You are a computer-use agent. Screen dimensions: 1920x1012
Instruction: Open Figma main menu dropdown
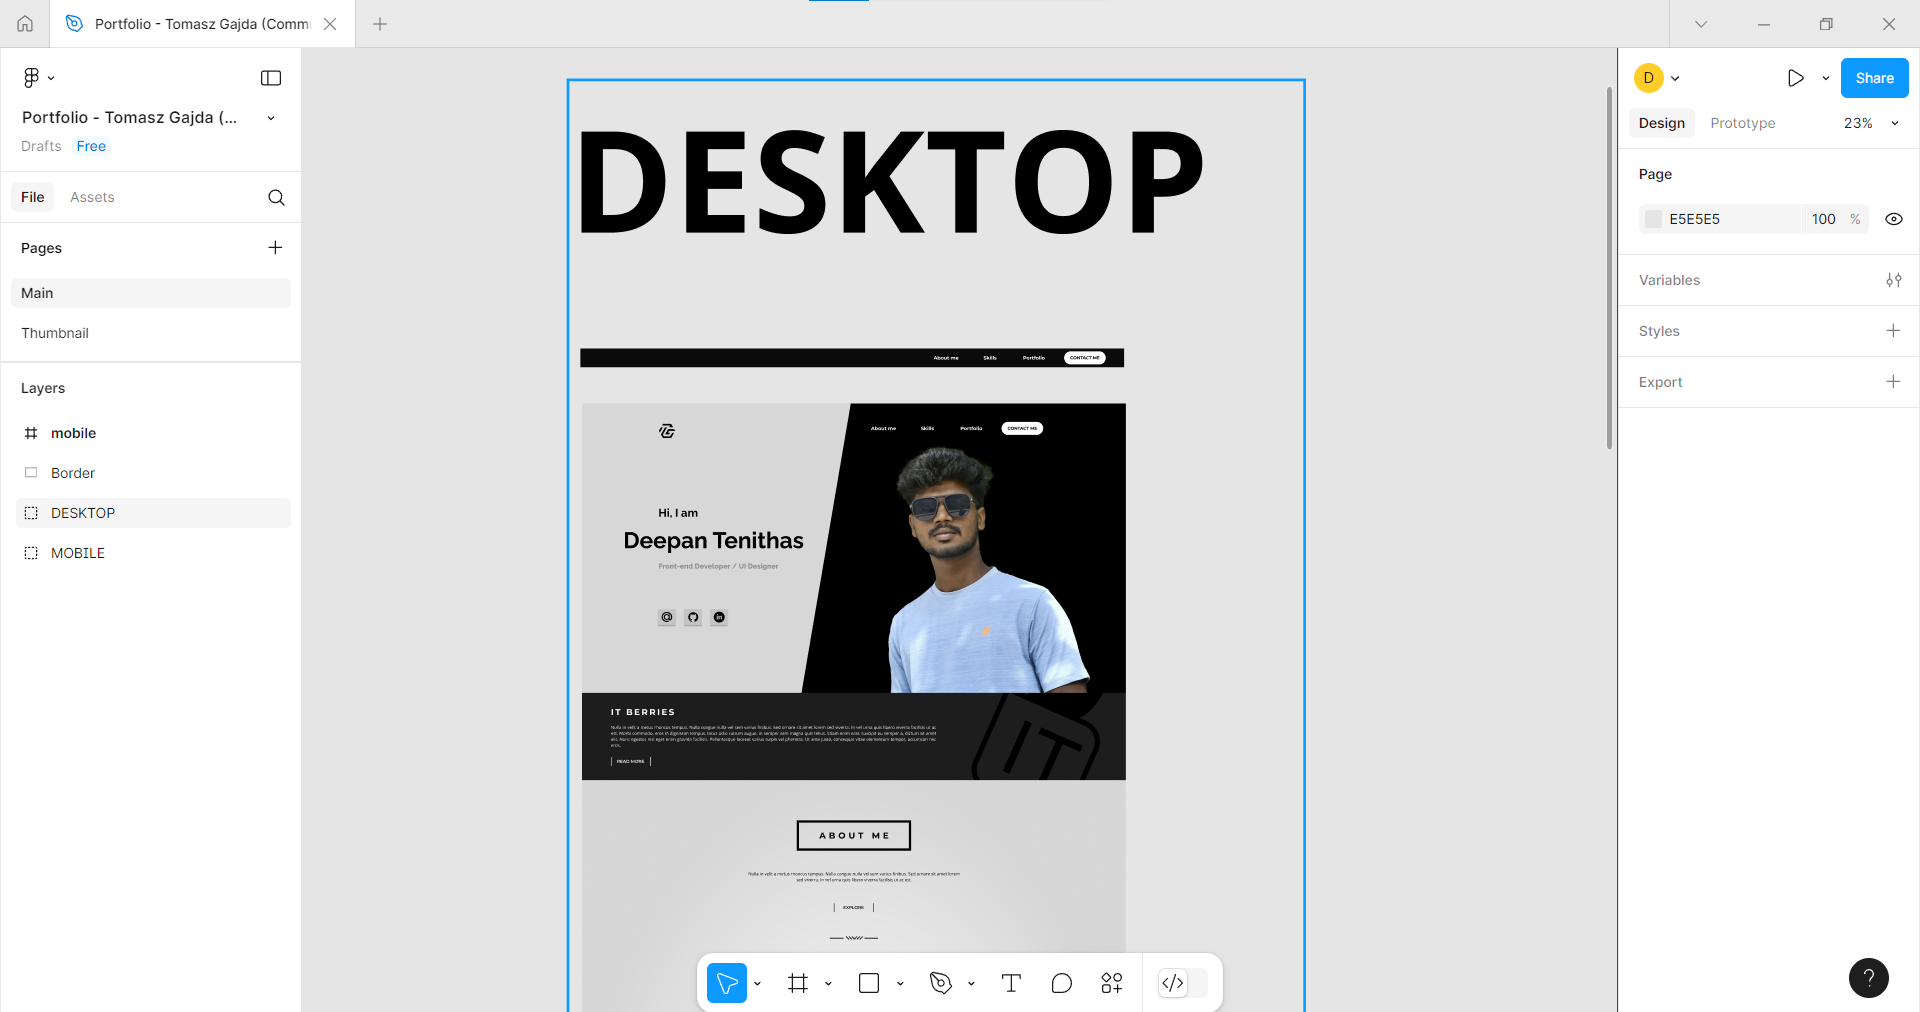point(38,78)
